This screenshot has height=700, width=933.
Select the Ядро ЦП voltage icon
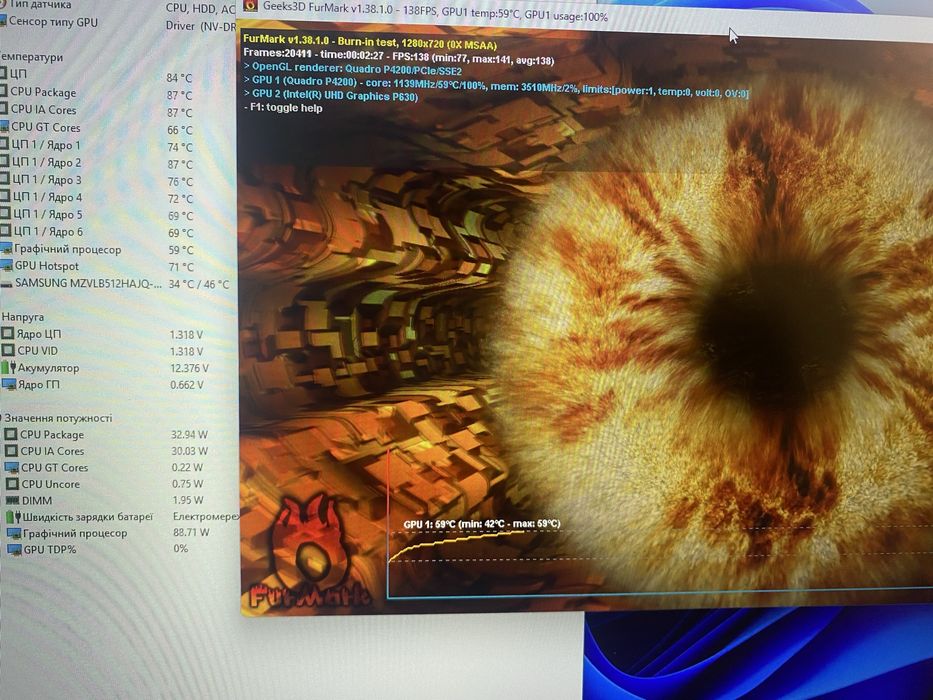(7, 333)
